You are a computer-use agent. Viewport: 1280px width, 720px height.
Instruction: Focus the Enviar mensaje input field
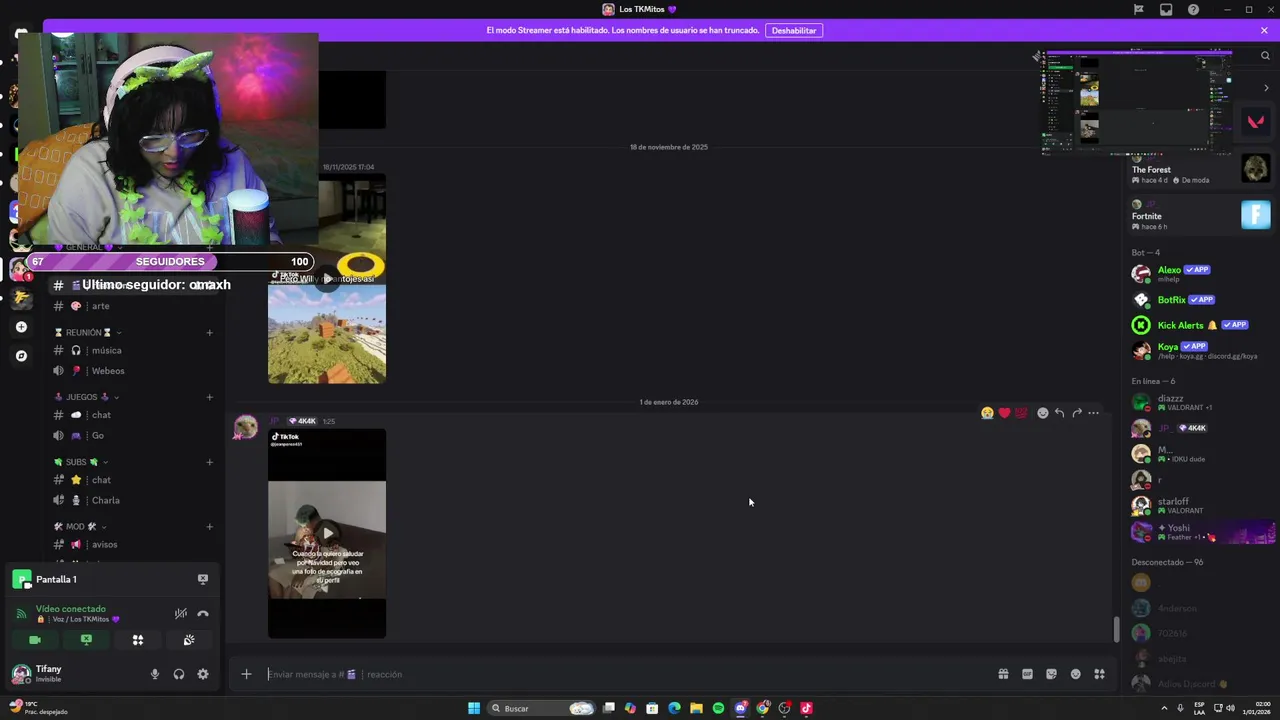(x=620, y=674)
